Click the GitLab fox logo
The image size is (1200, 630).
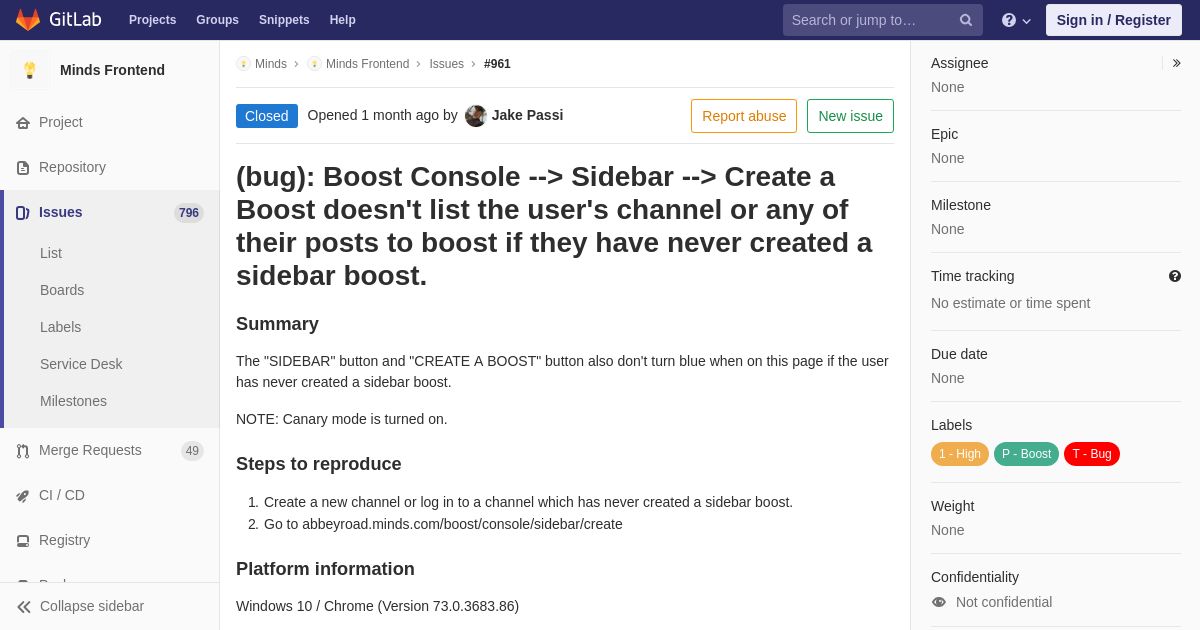pos(28,20)
